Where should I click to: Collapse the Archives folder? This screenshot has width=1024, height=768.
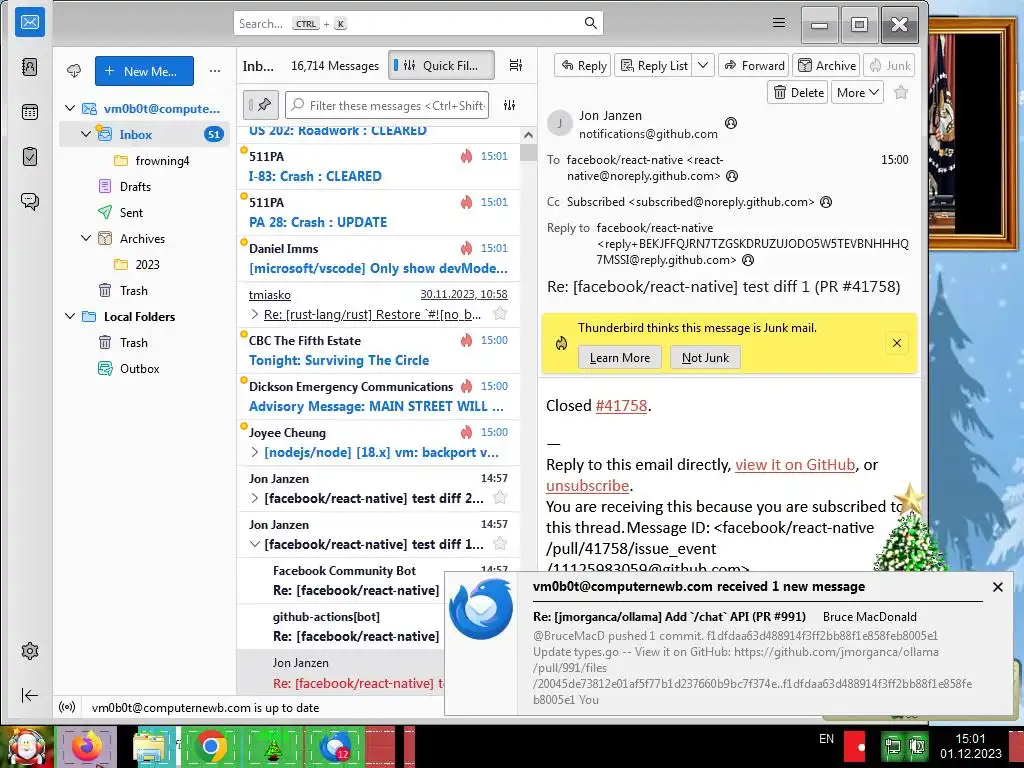tap(86, 238)
